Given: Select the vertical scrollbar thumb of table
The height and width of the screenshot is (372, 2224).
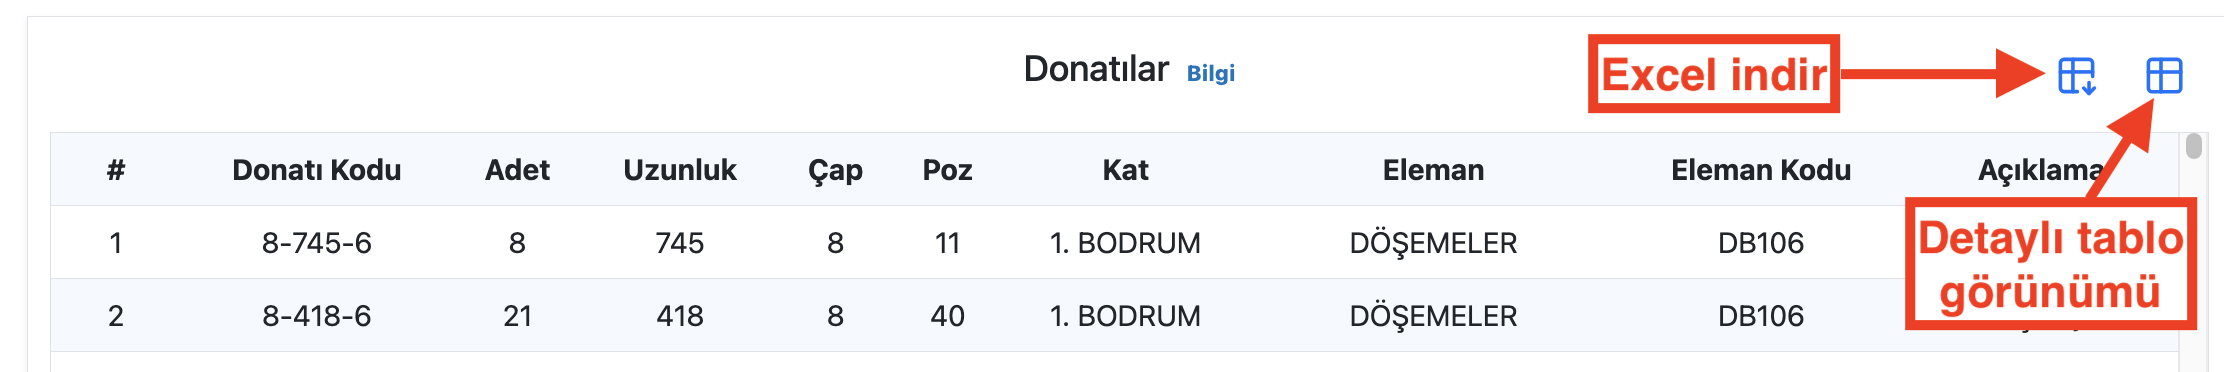Looking at the screenshot, I should click(x=2194, y=147).
